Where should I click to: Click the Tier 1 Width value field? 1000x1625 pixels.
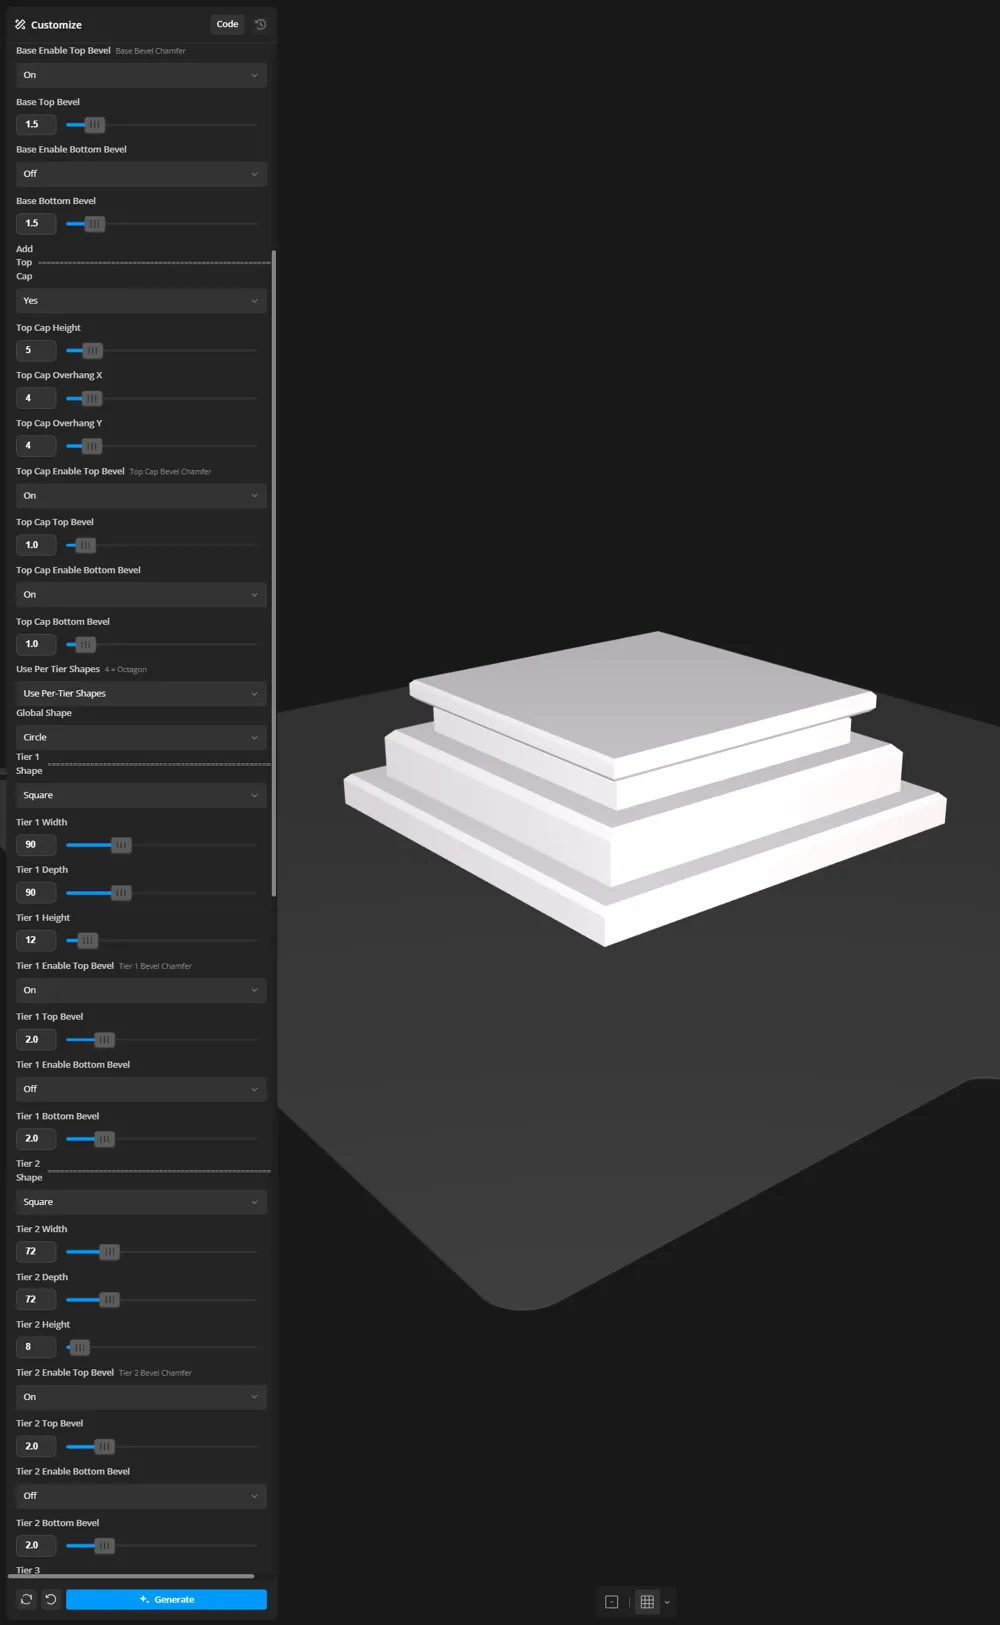coord(36,845)
